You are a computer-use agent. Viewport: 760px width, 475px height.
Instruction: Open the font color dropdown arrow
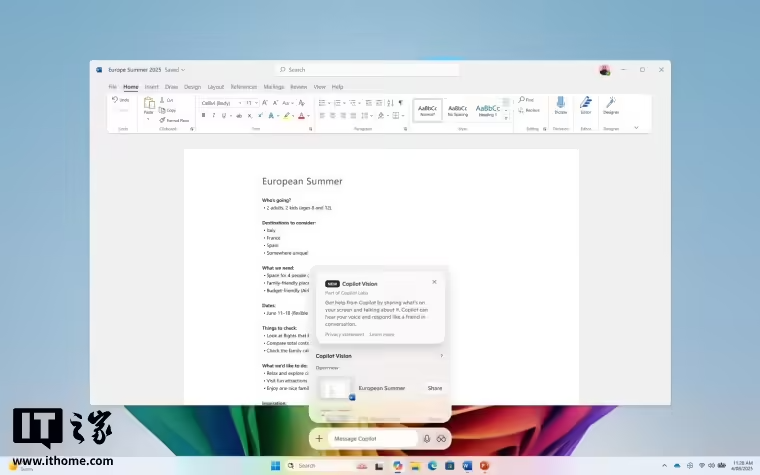coord(308,116)
